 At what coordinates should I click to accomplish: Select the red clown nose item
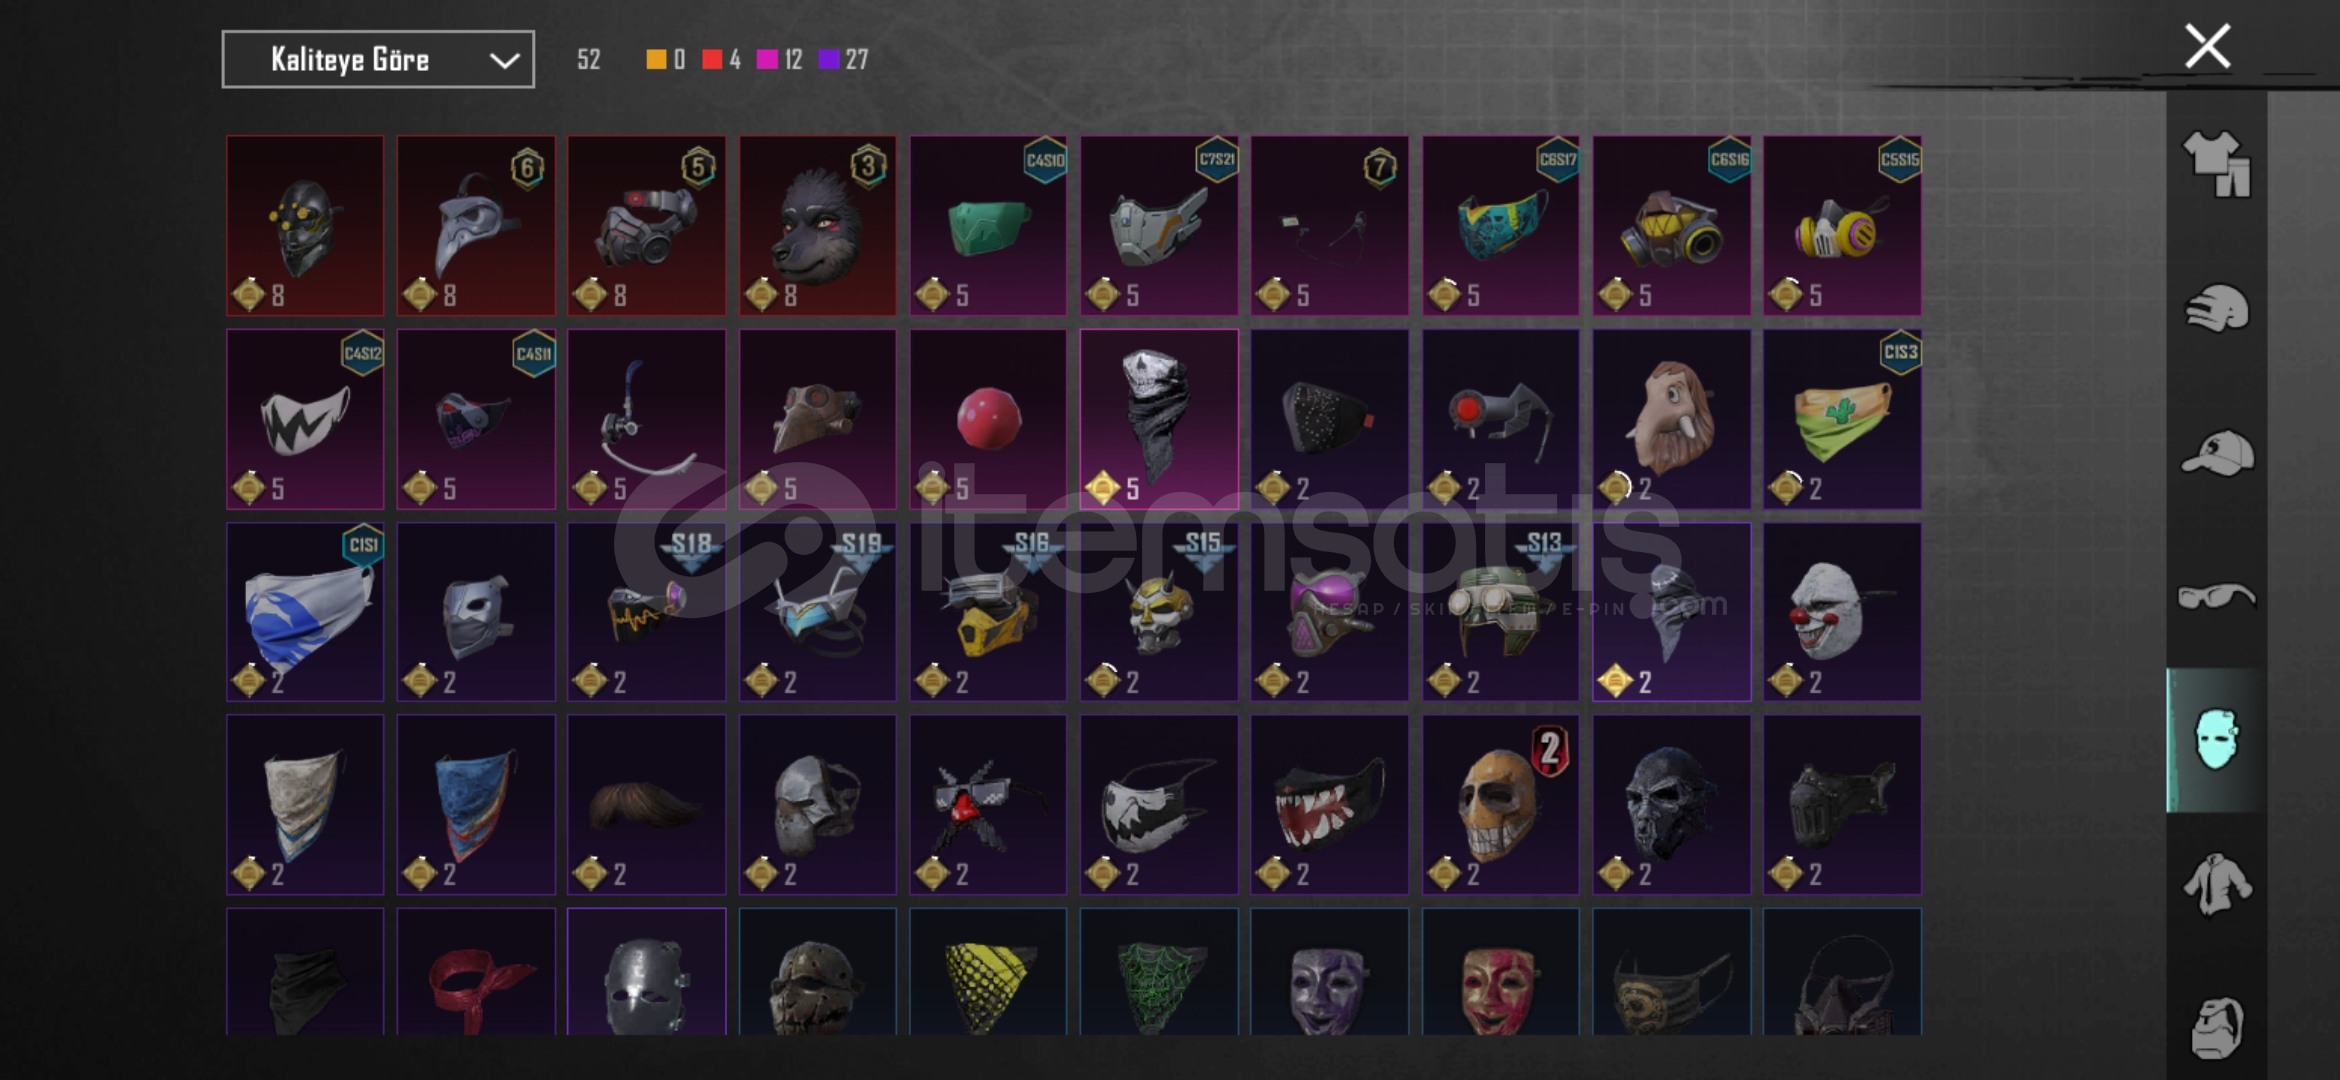[988, 419]
